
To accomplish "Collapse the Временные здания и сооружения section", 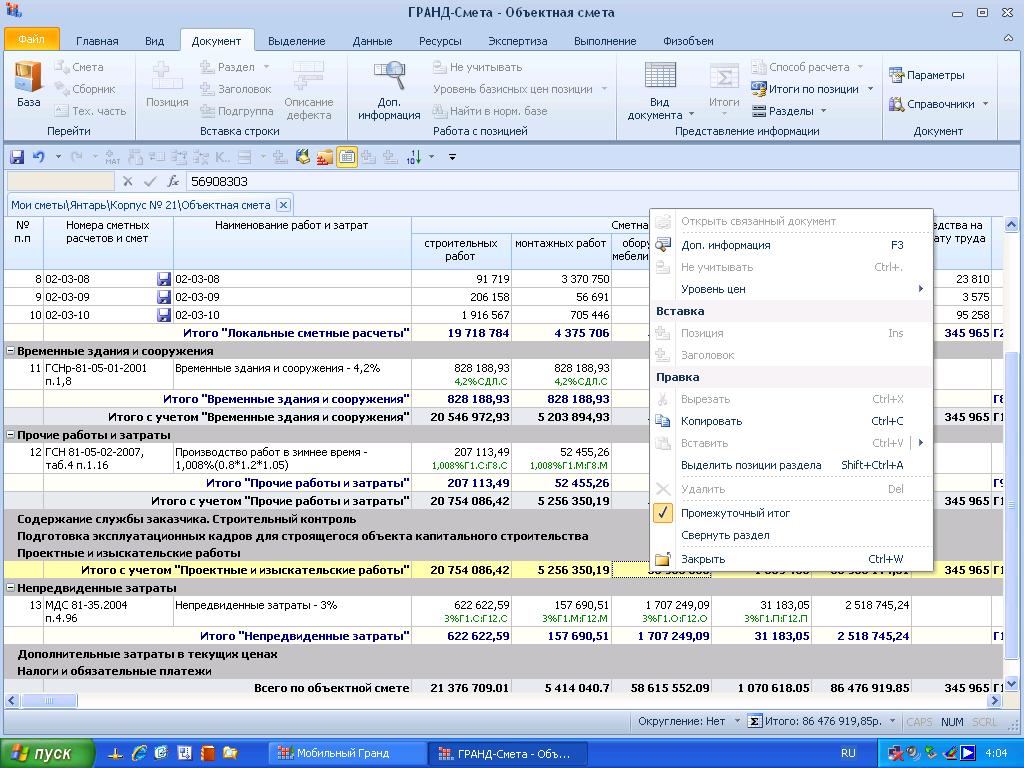I will (x=11, y=351).
